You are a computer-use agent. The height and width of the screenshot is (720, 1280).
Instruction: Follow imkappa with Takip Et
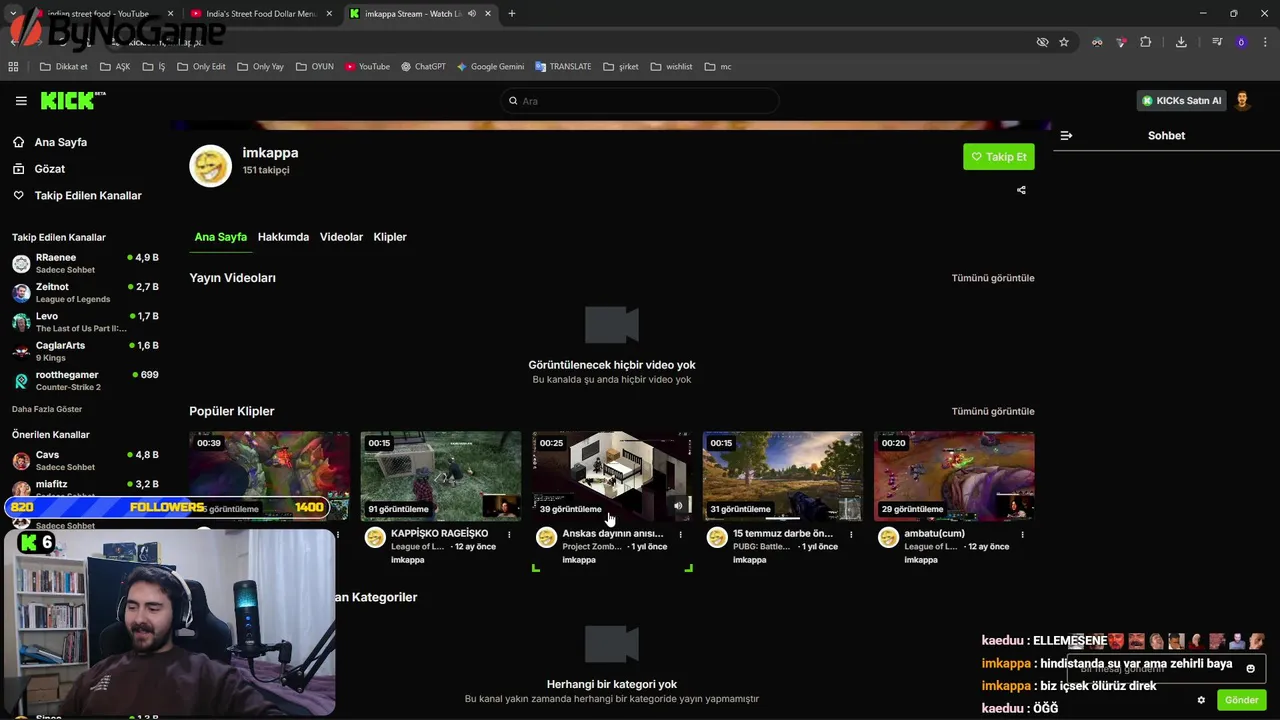click(x=999, y=157)
